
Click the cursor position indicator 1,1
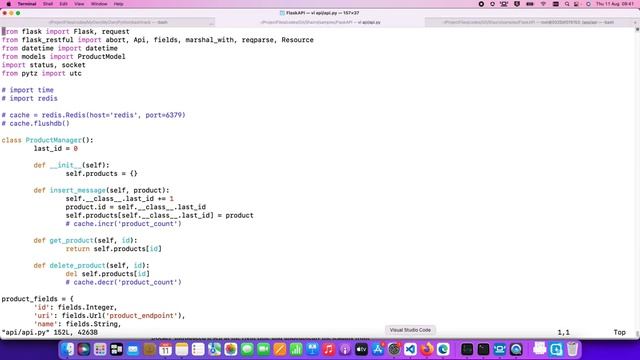pos(563,332)
